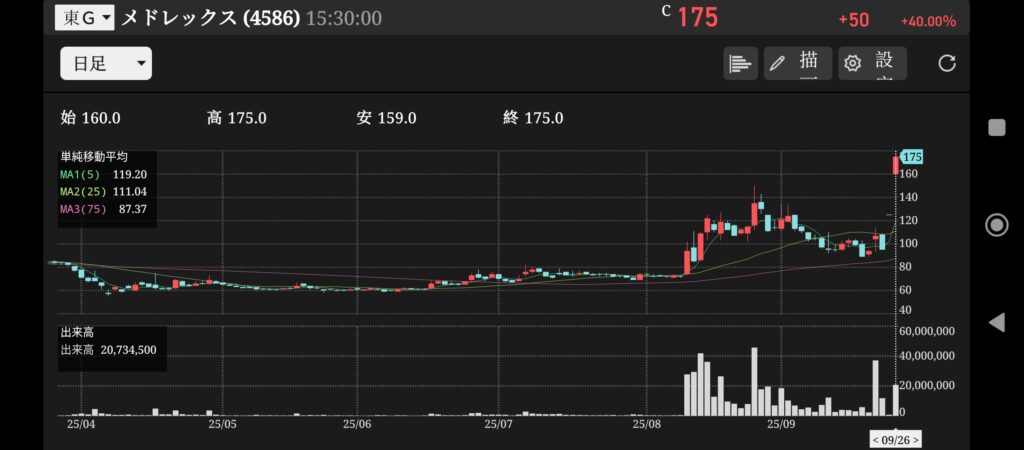Click the 175 current price tag
1024x450 pixels.
911,157
